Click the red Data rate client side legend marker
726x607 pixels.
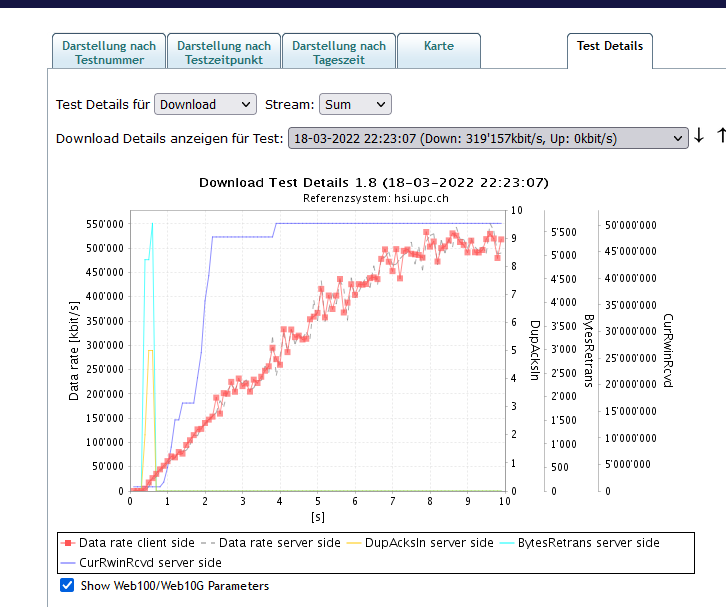click(x=69, y=543)
